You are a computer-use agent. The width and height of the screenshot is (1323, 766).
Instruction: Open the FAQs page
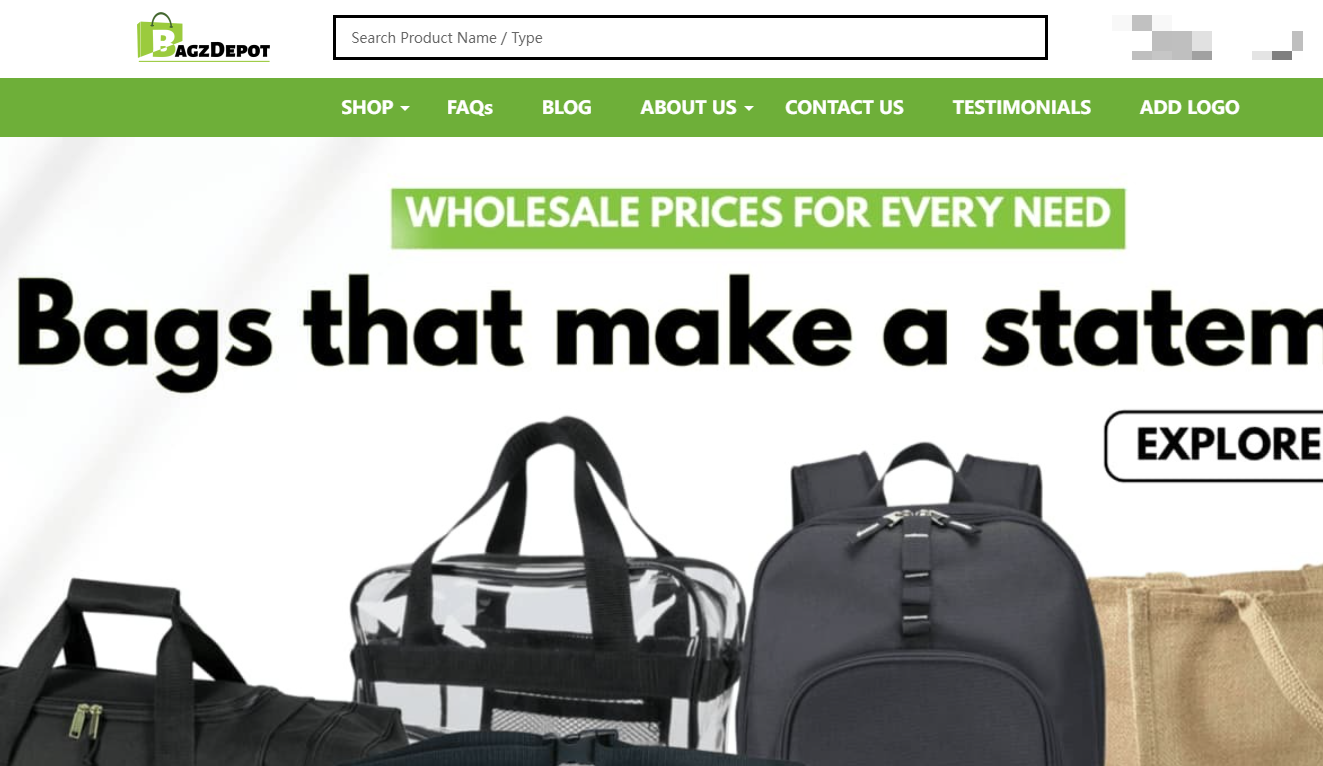(470, 107)
